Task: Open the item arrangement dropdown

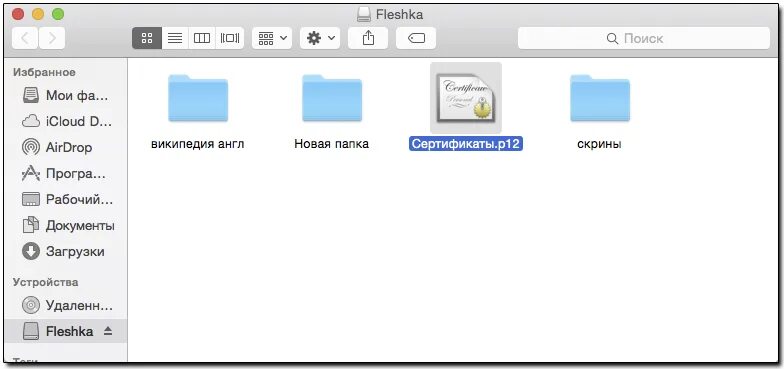Action: tap(272, 38)
